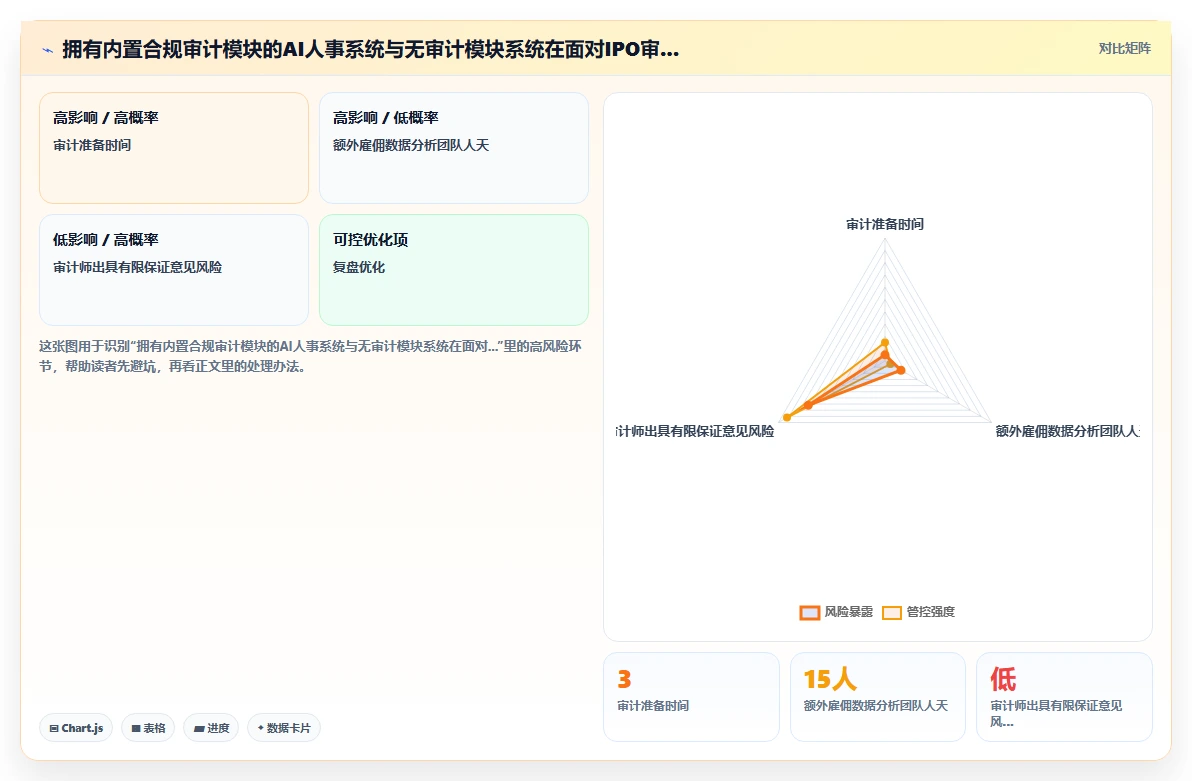This screenshot has height=781, width=1192.
Task: Select the 可控优化项 green card
Action: pyautogui.click(x=454, y=270)
